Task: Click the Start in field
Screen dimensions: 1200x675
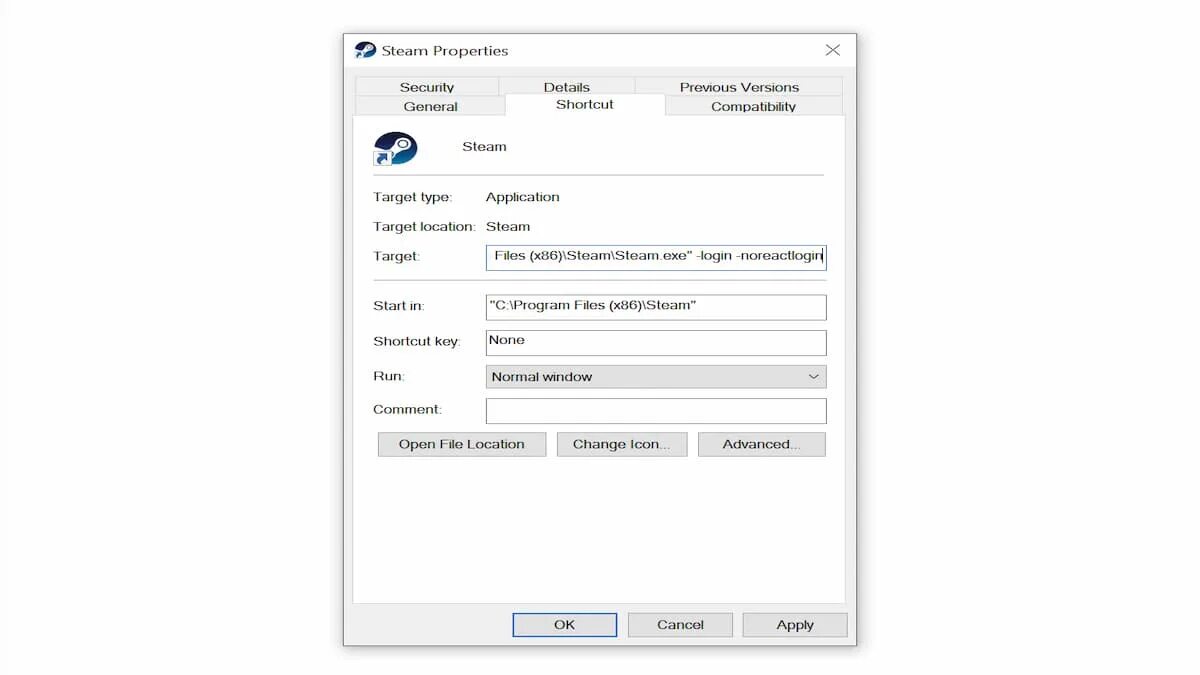Action: (656, 306)
